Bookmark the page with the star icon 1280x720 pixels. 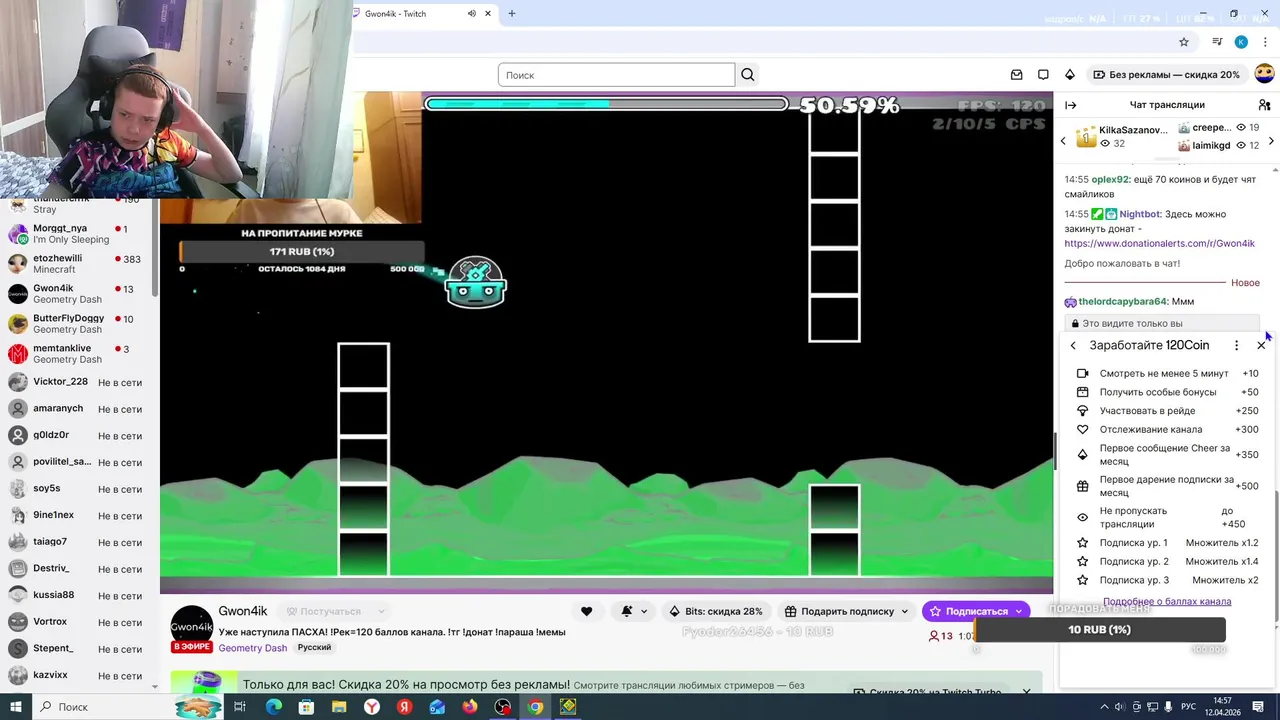(1184, 42)
